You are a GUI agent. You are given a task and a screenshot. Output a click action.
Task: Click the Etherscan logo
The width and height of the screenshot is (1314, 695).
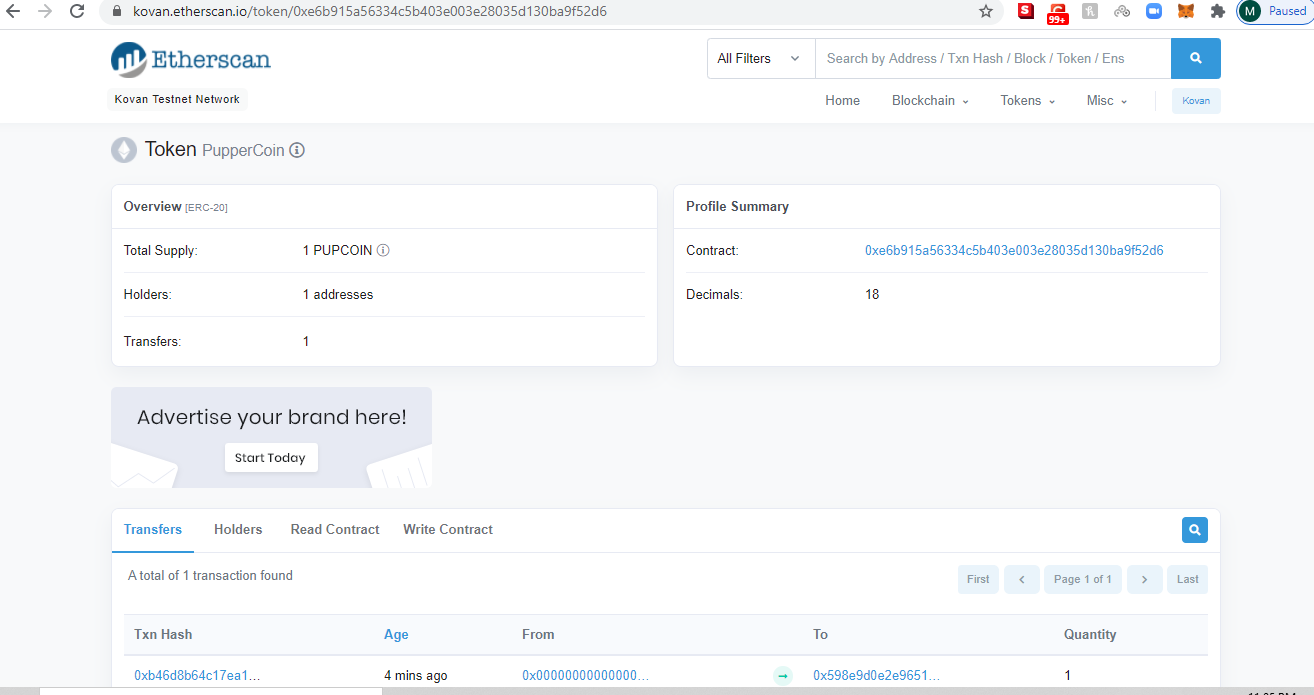click(190, 59)
